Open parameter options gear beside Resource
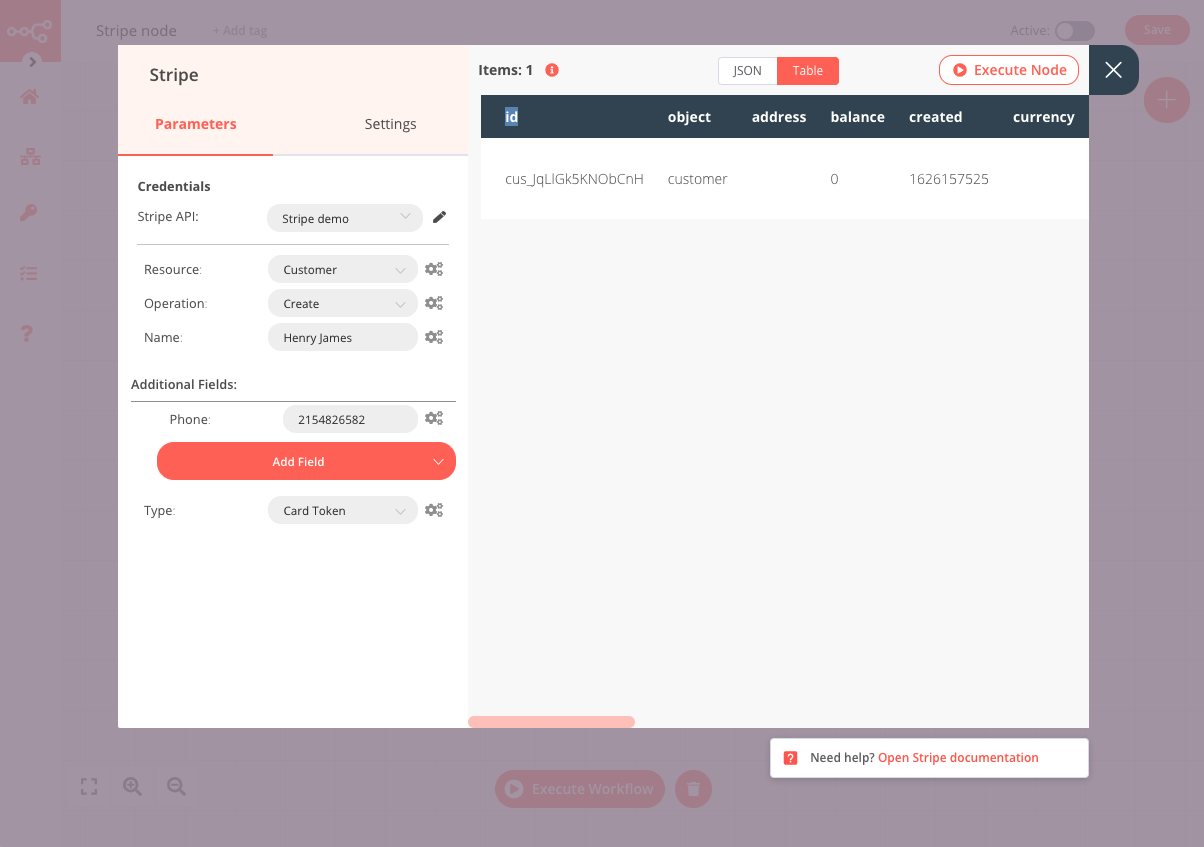 433,269
